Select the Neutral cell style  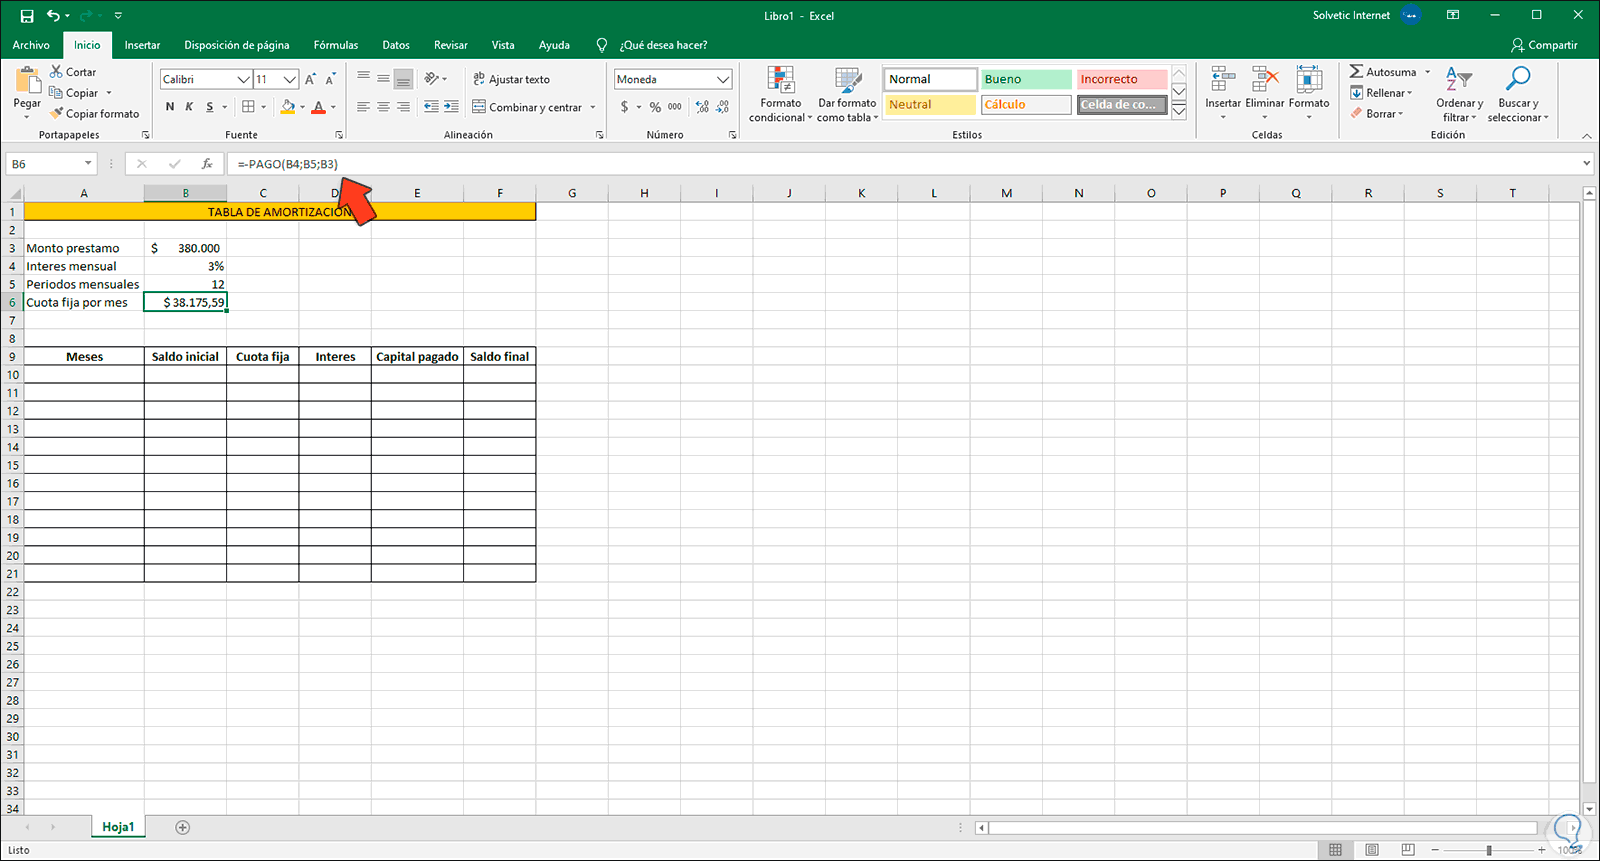pos(930,104)
